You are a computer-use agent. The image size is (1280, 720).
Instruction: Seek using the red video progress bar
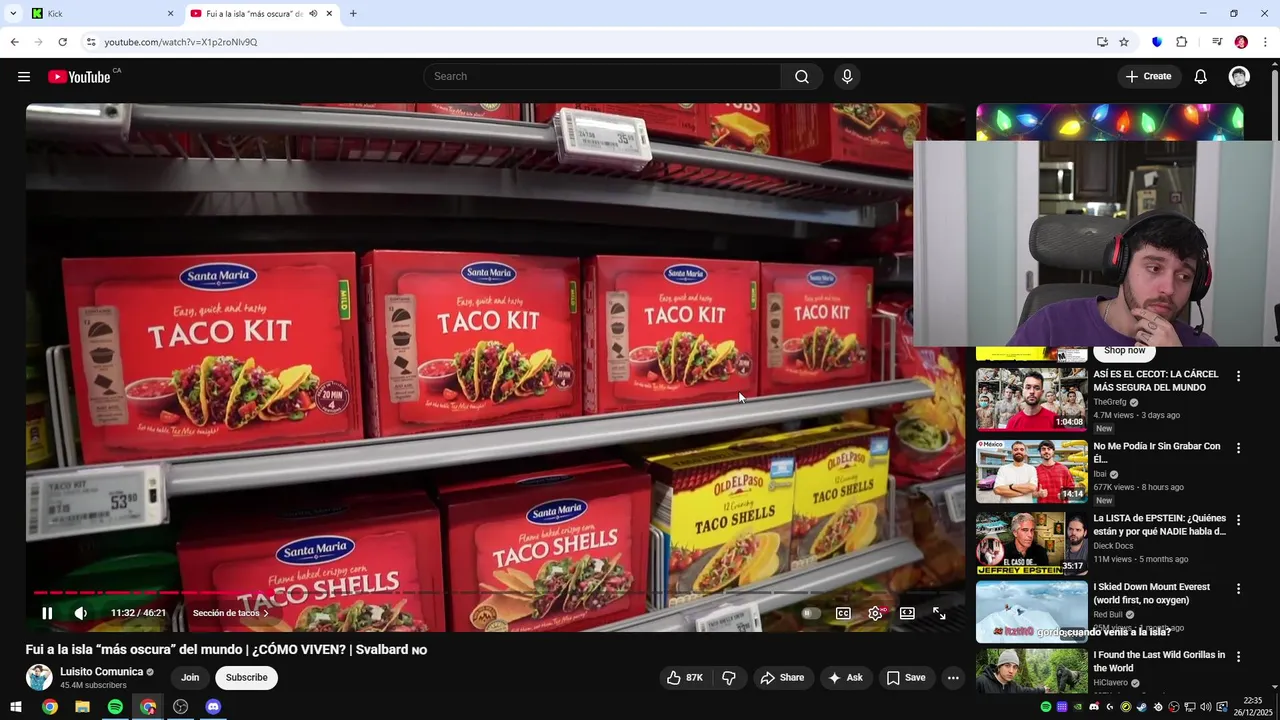coord(495,593)
